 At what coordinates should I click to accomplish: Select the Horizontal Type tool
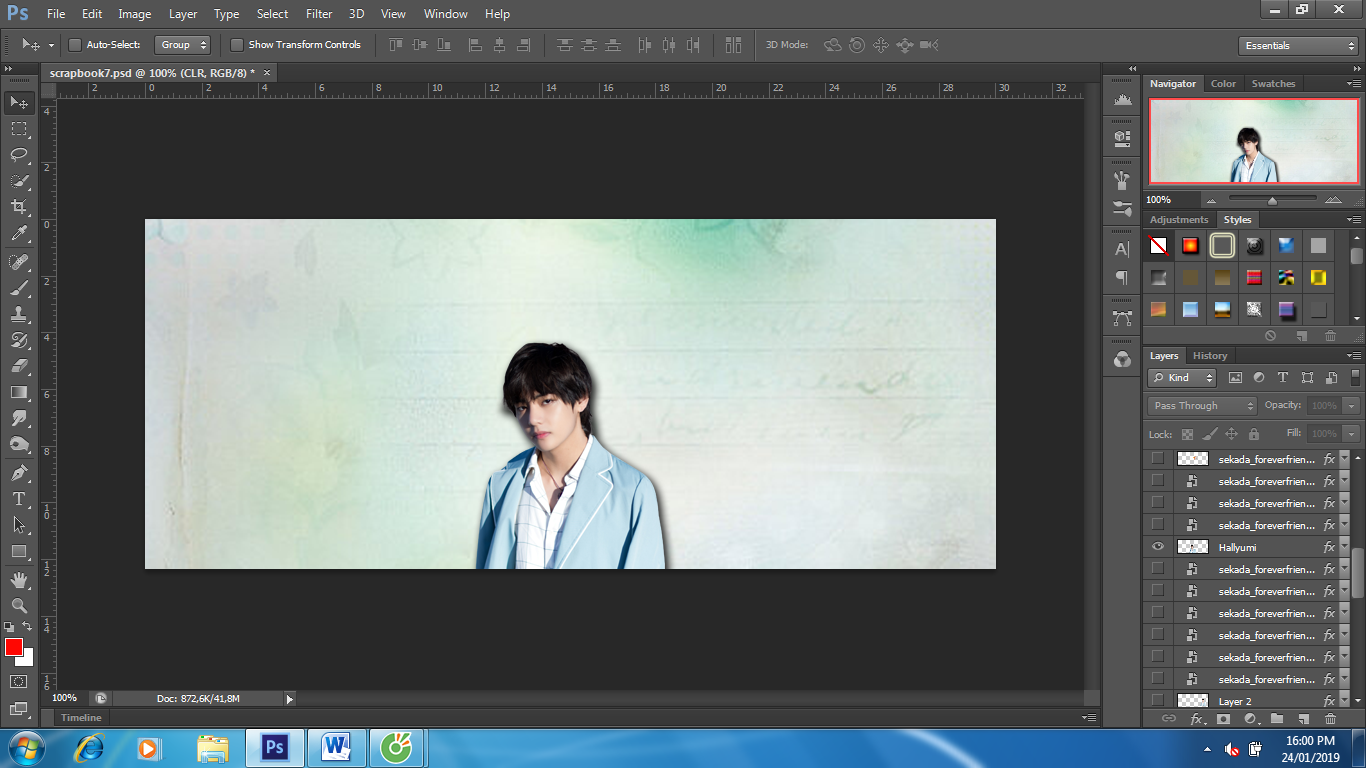click(19, 498)
